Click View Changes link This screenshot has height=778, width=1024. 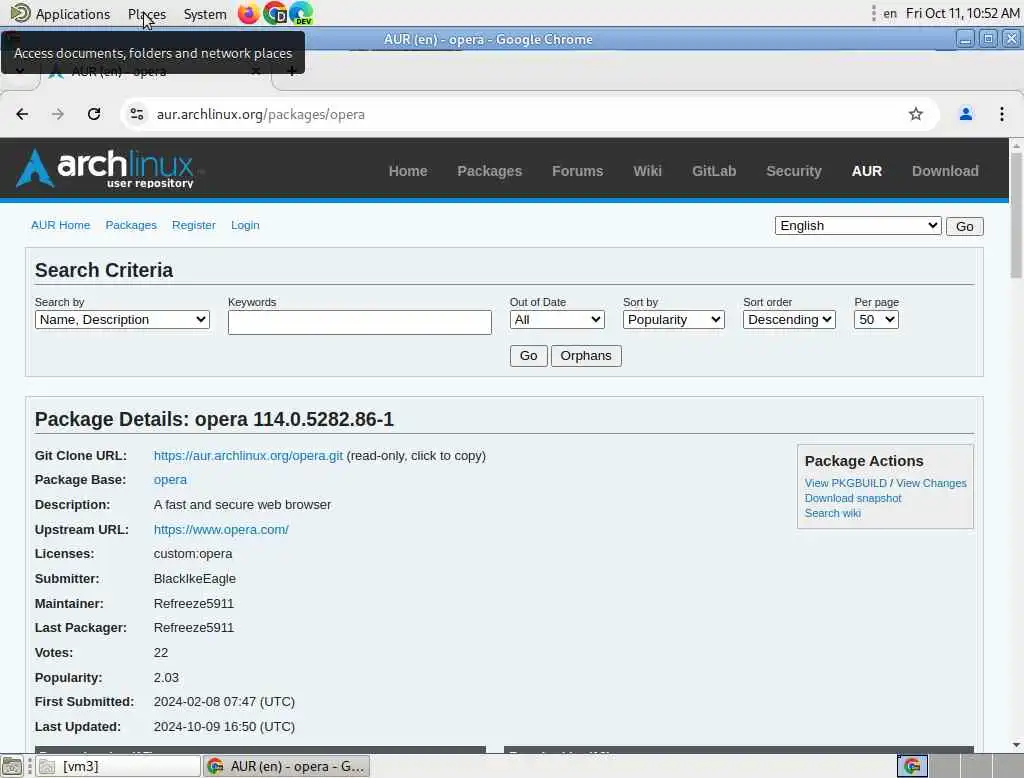[x=931, y=483]
